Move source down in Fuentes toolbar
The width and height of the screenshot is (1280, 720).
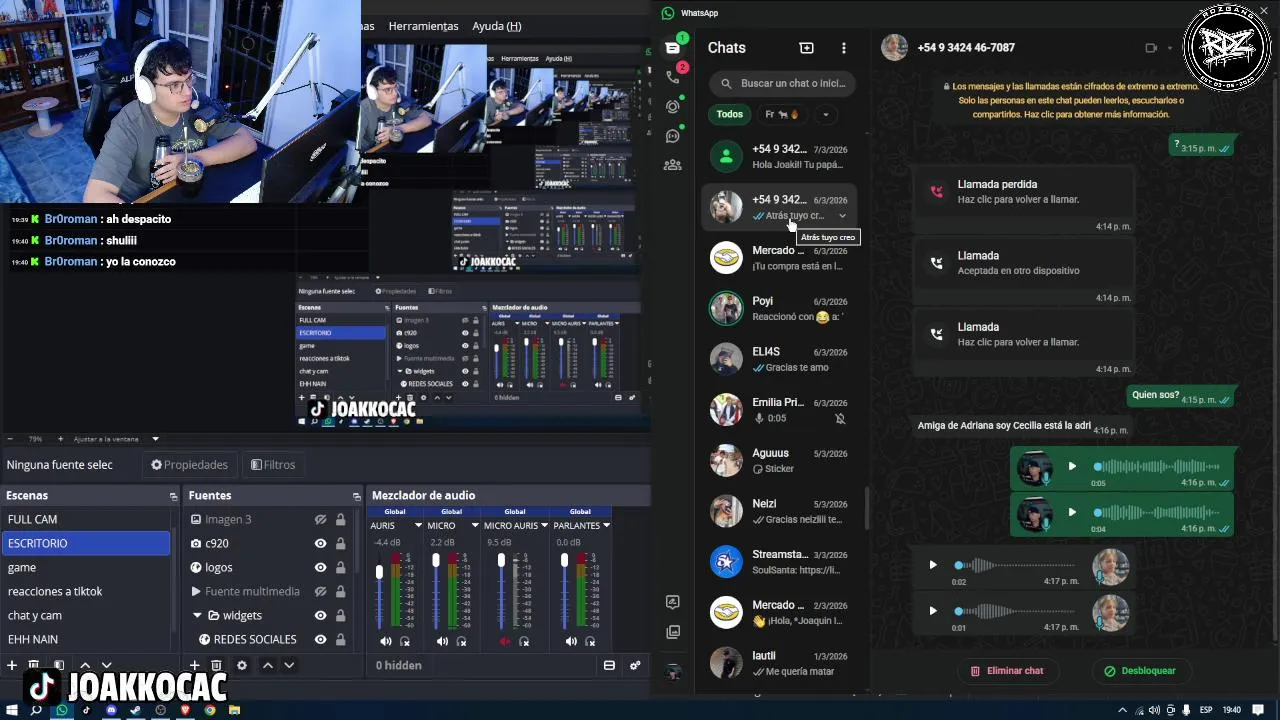pyautogui.click(x=289, y=665)
